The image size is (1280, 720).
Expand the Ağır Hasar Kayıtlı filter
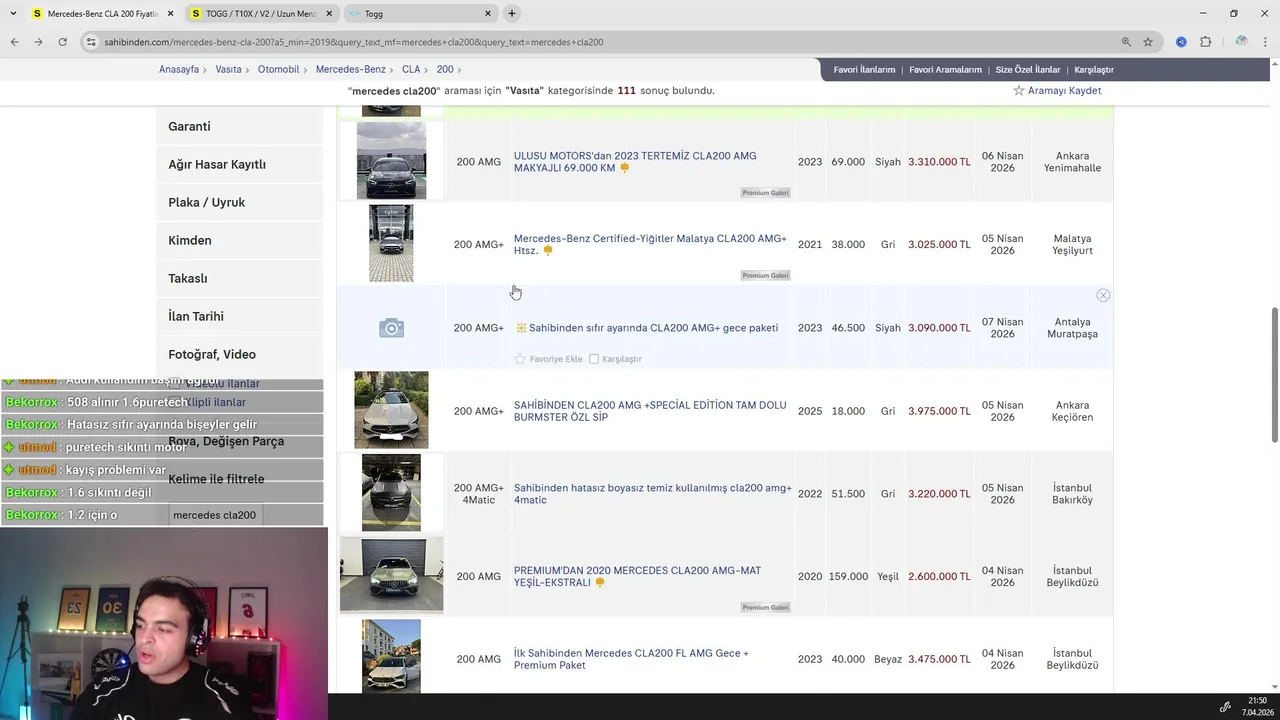(x=239, y=164)
